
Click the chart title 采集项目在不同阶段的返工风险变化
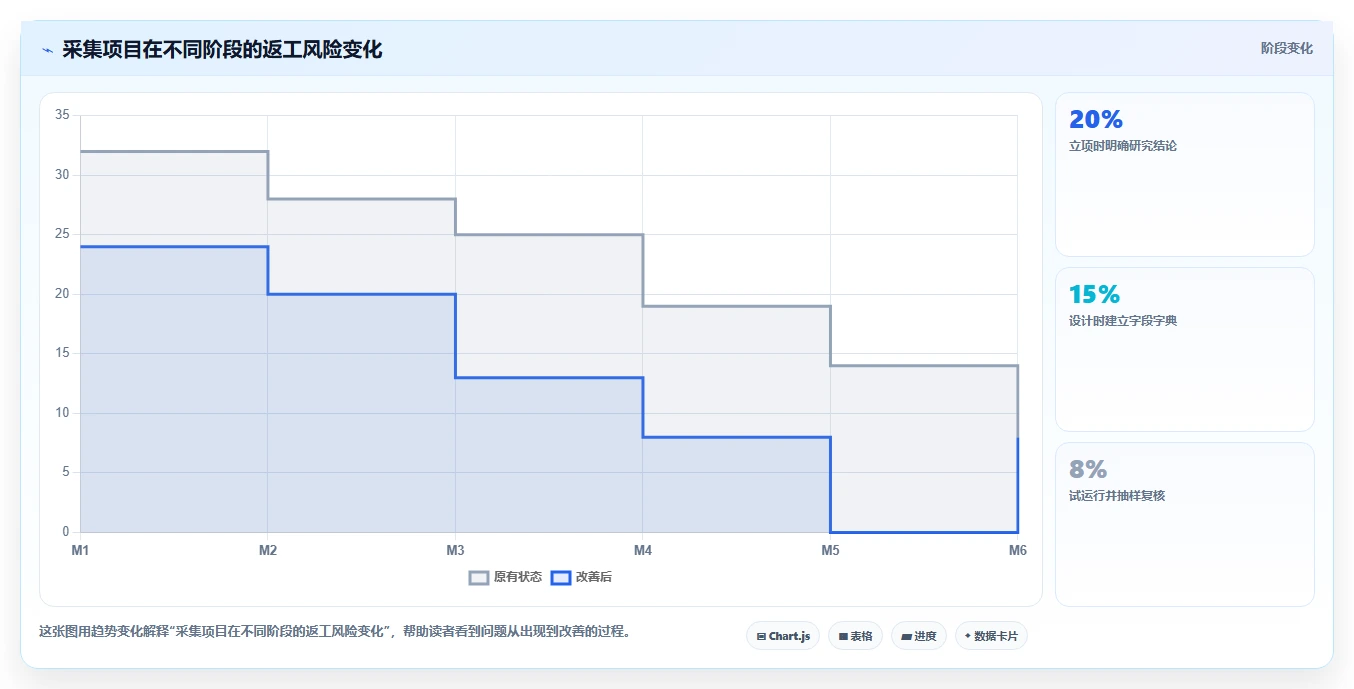point(222,49)
